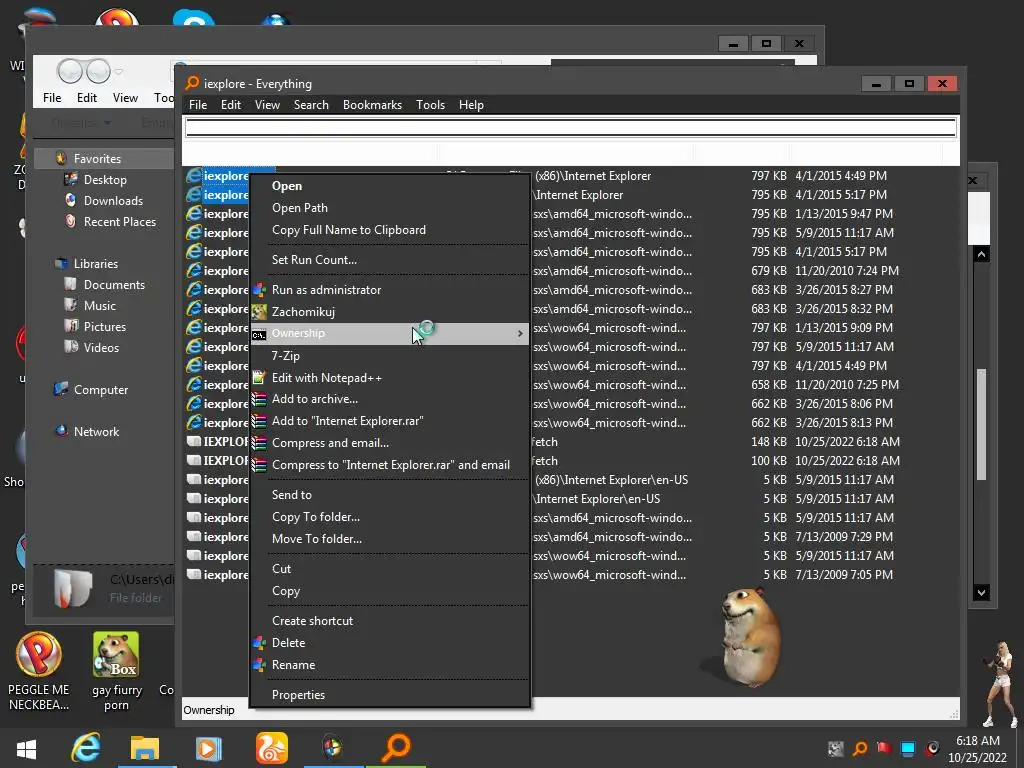The height and width of the screenshot is (768, 1024).
Task: Click the blue monitor network tray icon
Action: pos(908,748)
